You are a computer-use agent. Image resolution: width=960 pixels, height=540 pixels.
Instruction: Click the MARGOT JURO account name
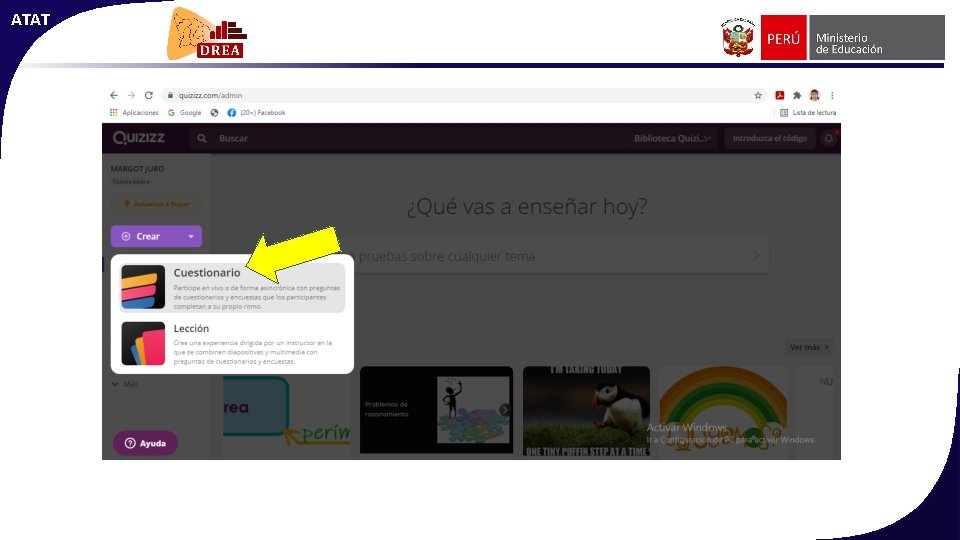point(137,169)
